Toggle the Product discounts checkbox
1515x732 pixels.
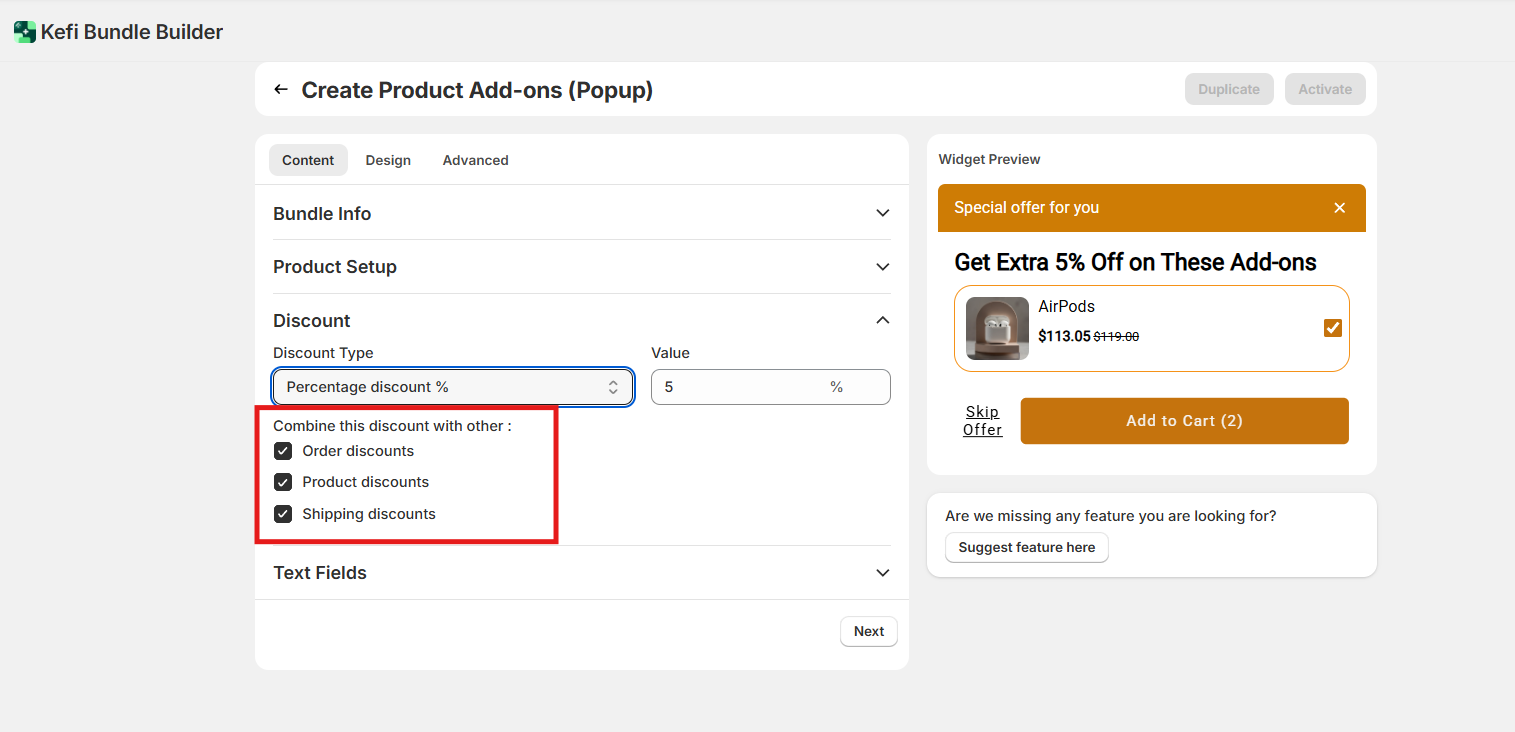283,482
